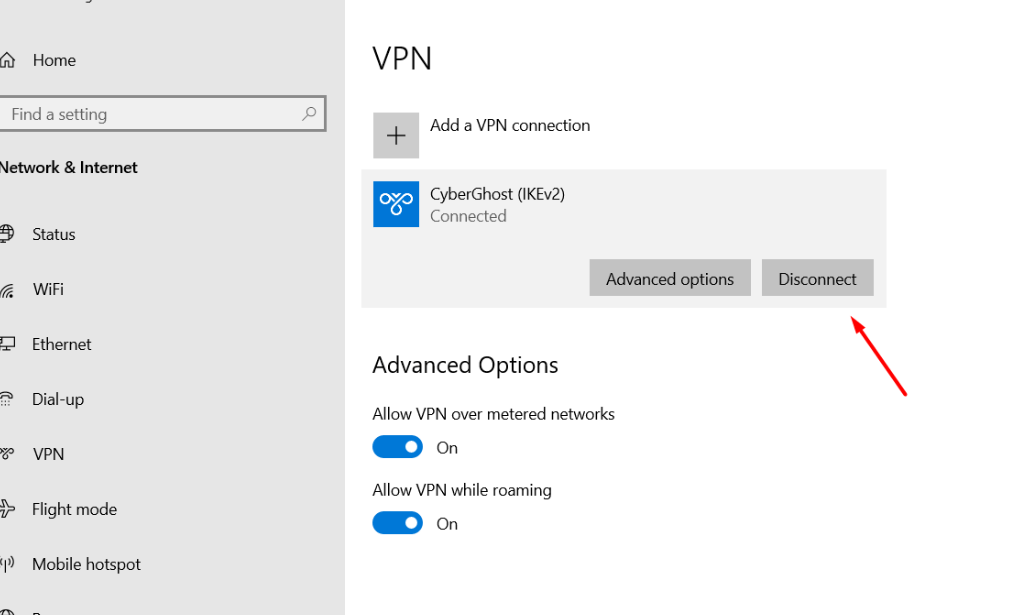Open Home settings page
1017x615 pixels.
(54, 60)
